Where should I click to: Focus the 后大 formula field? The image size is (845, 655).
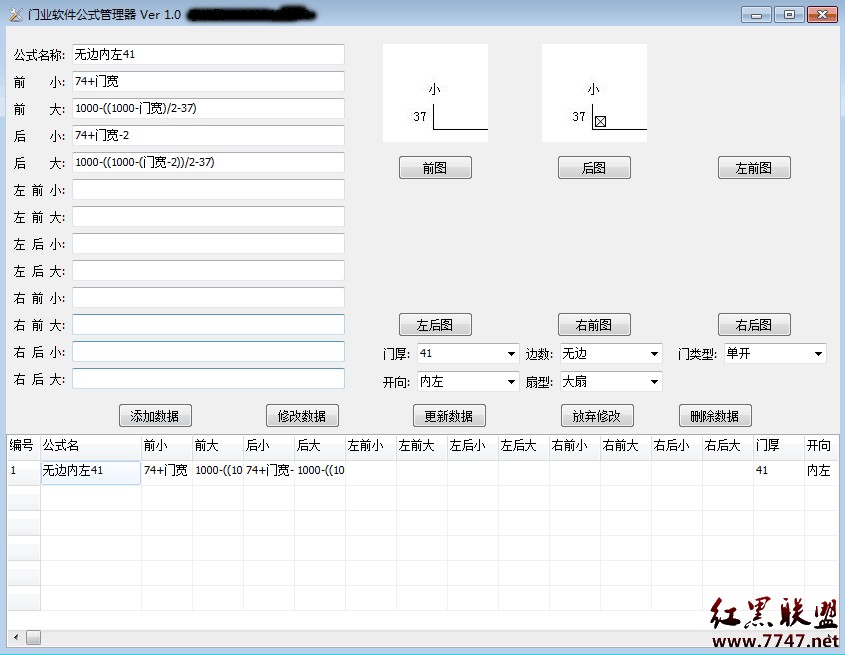(x=209, y=162)
